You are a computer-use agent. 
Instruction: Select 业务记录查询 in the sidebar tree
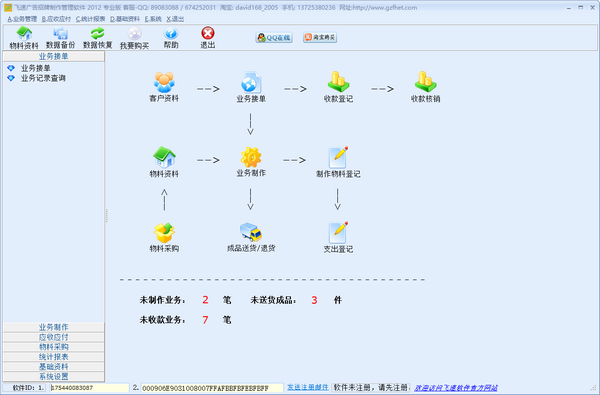click(43, 78)
